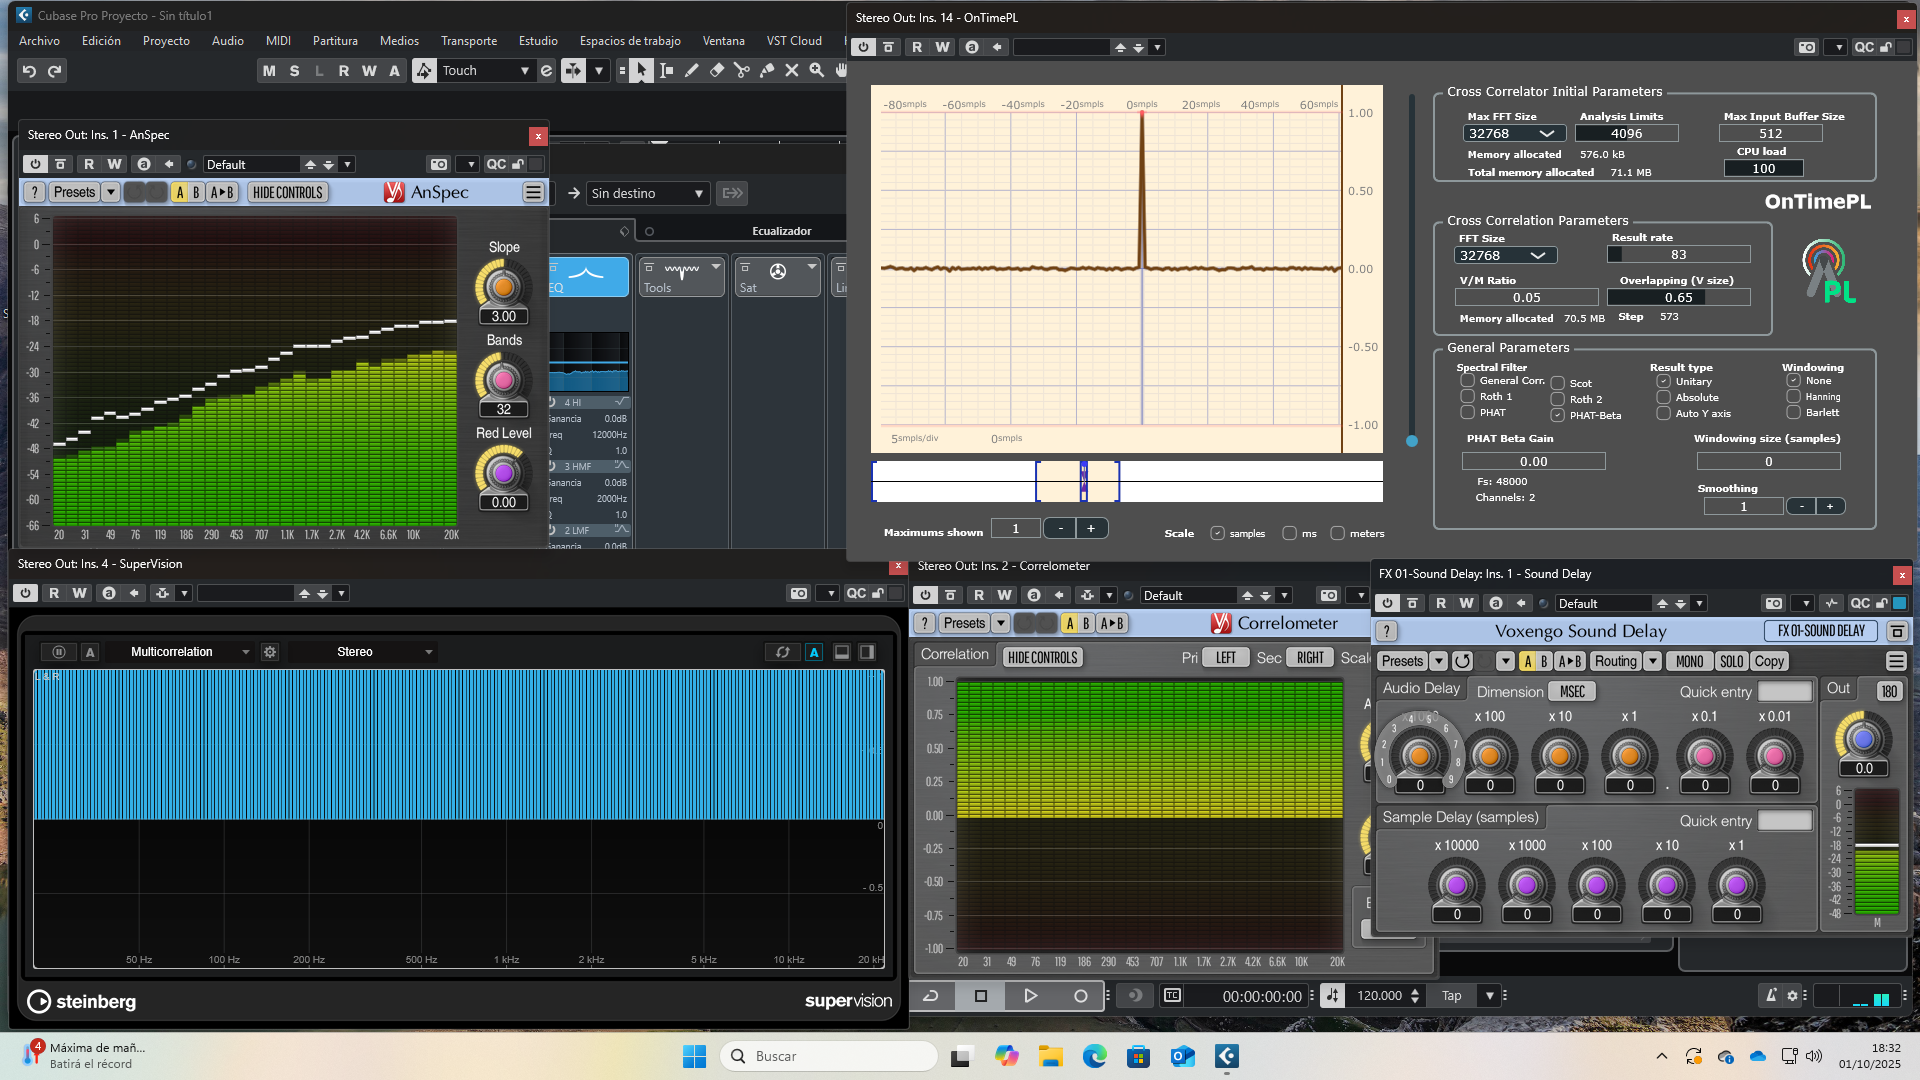Click HIDE CONTROLS in AnSpec
Image resolution: width=1920 pixels, height=1080 pixels.
(x=288, y=192)
